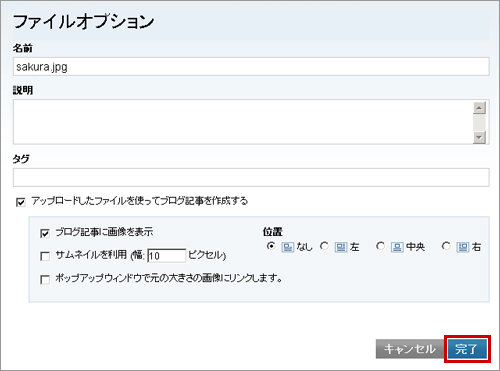Click the なし no-alignment icon

[x=288, y=247]
